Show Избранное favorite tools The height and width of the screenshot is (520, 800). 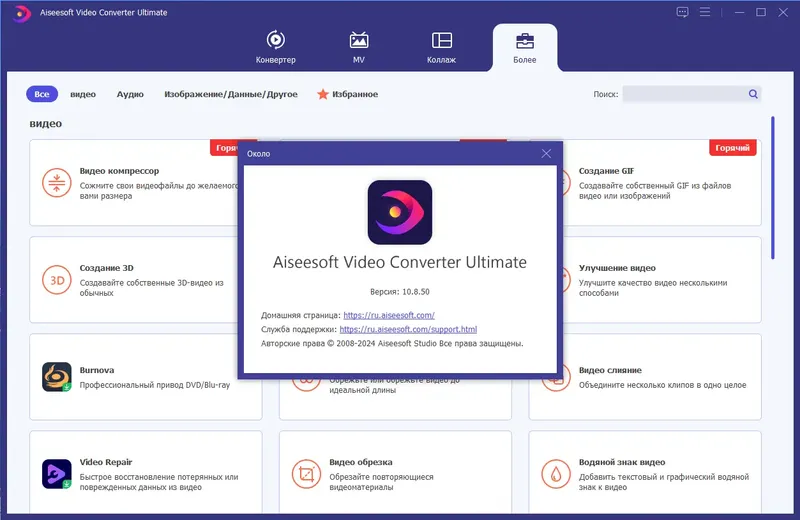pos(347,94)
